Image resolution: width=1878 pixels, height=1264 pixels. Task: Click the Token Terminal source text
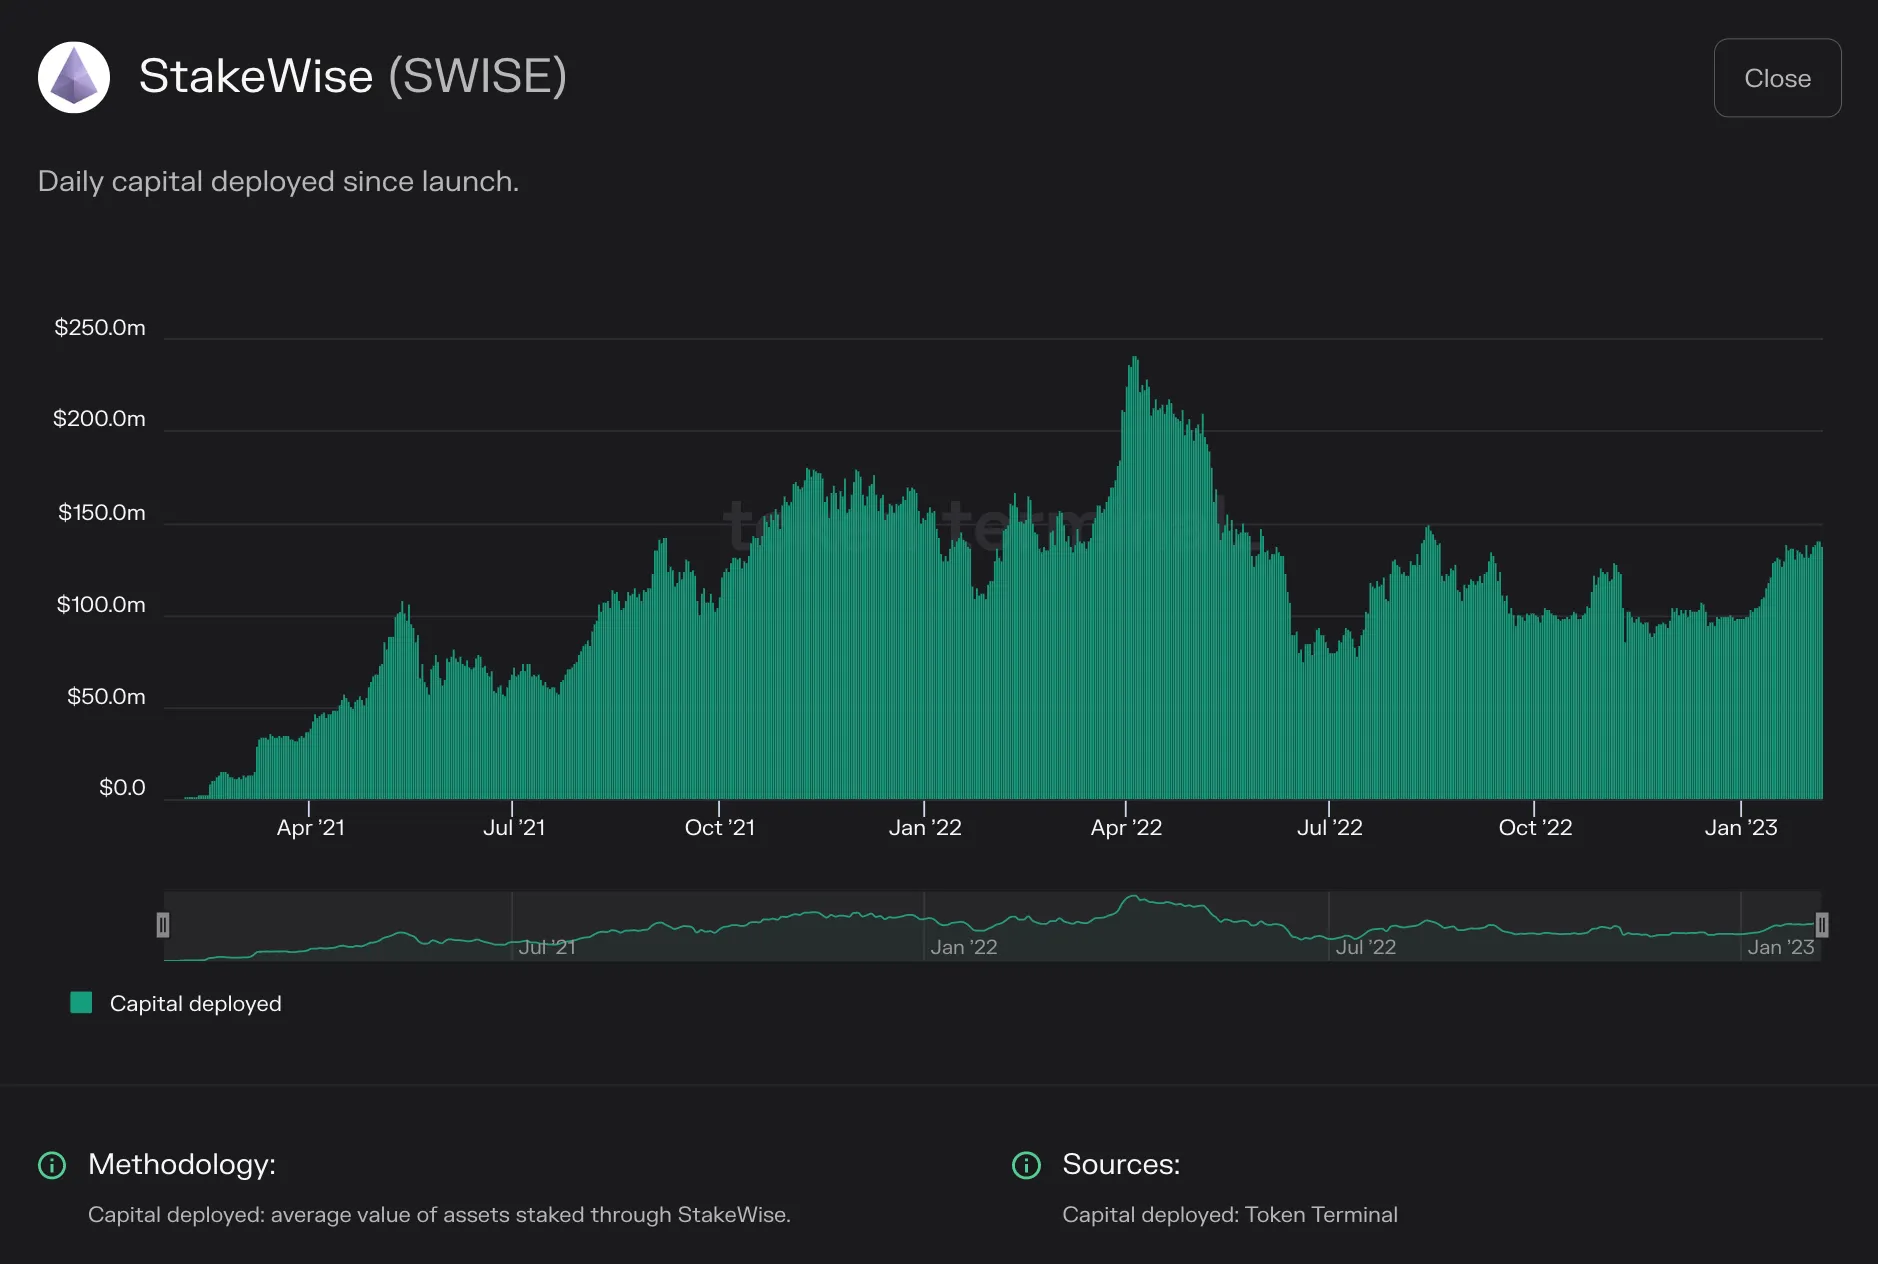point(1321,1215)
